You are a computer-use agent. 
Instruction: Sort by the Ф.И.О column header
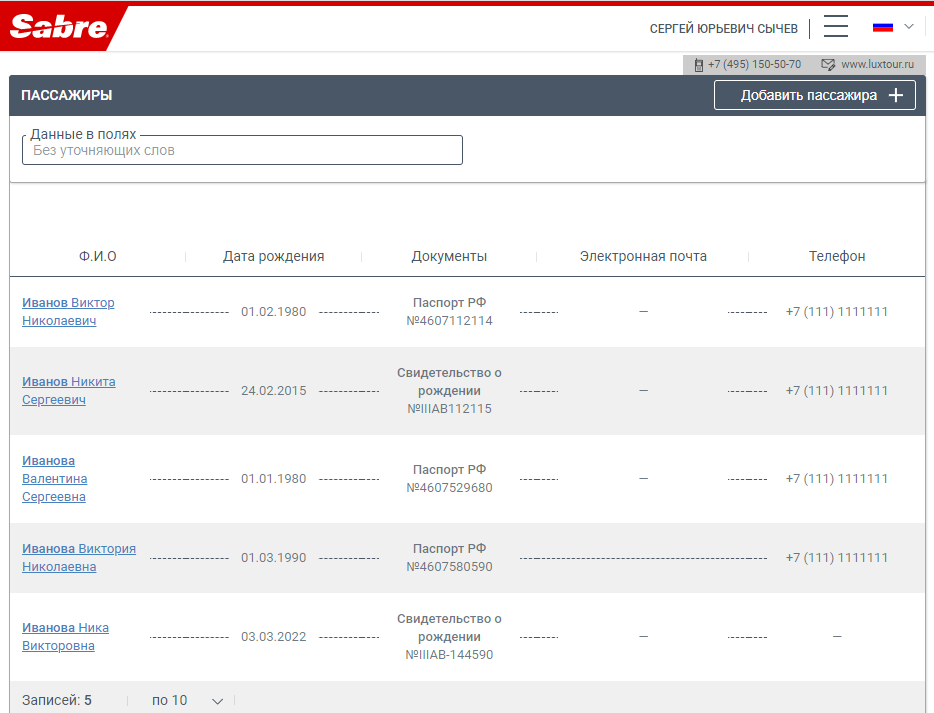coord(98,256)
